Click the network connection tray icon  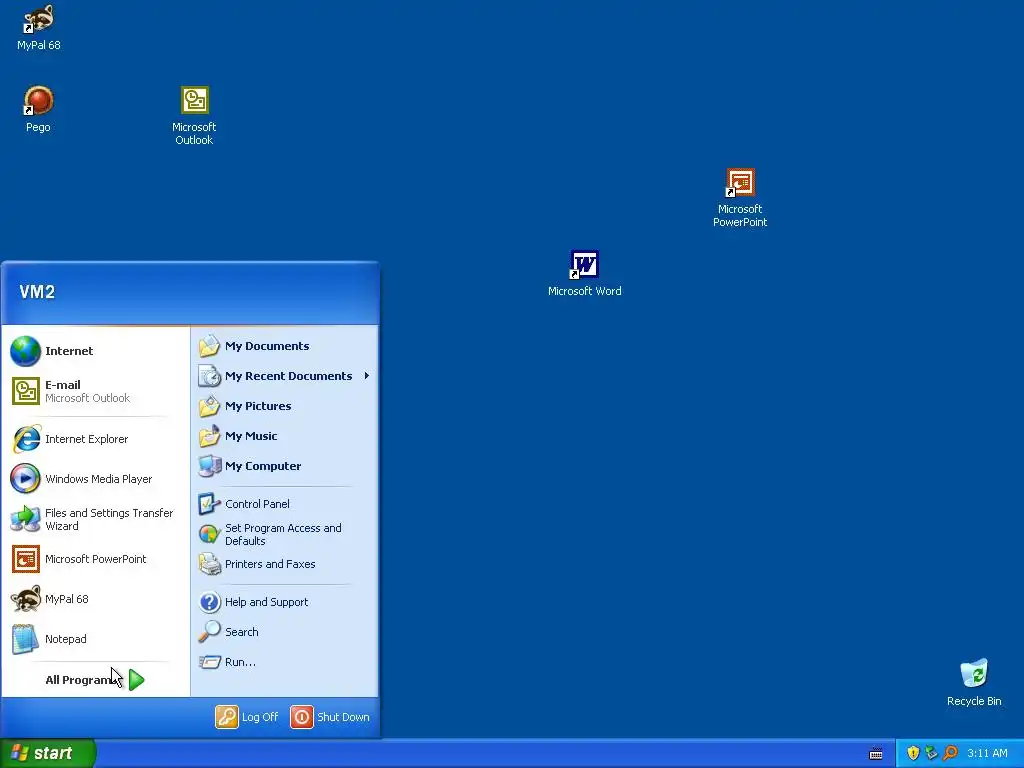931,753
